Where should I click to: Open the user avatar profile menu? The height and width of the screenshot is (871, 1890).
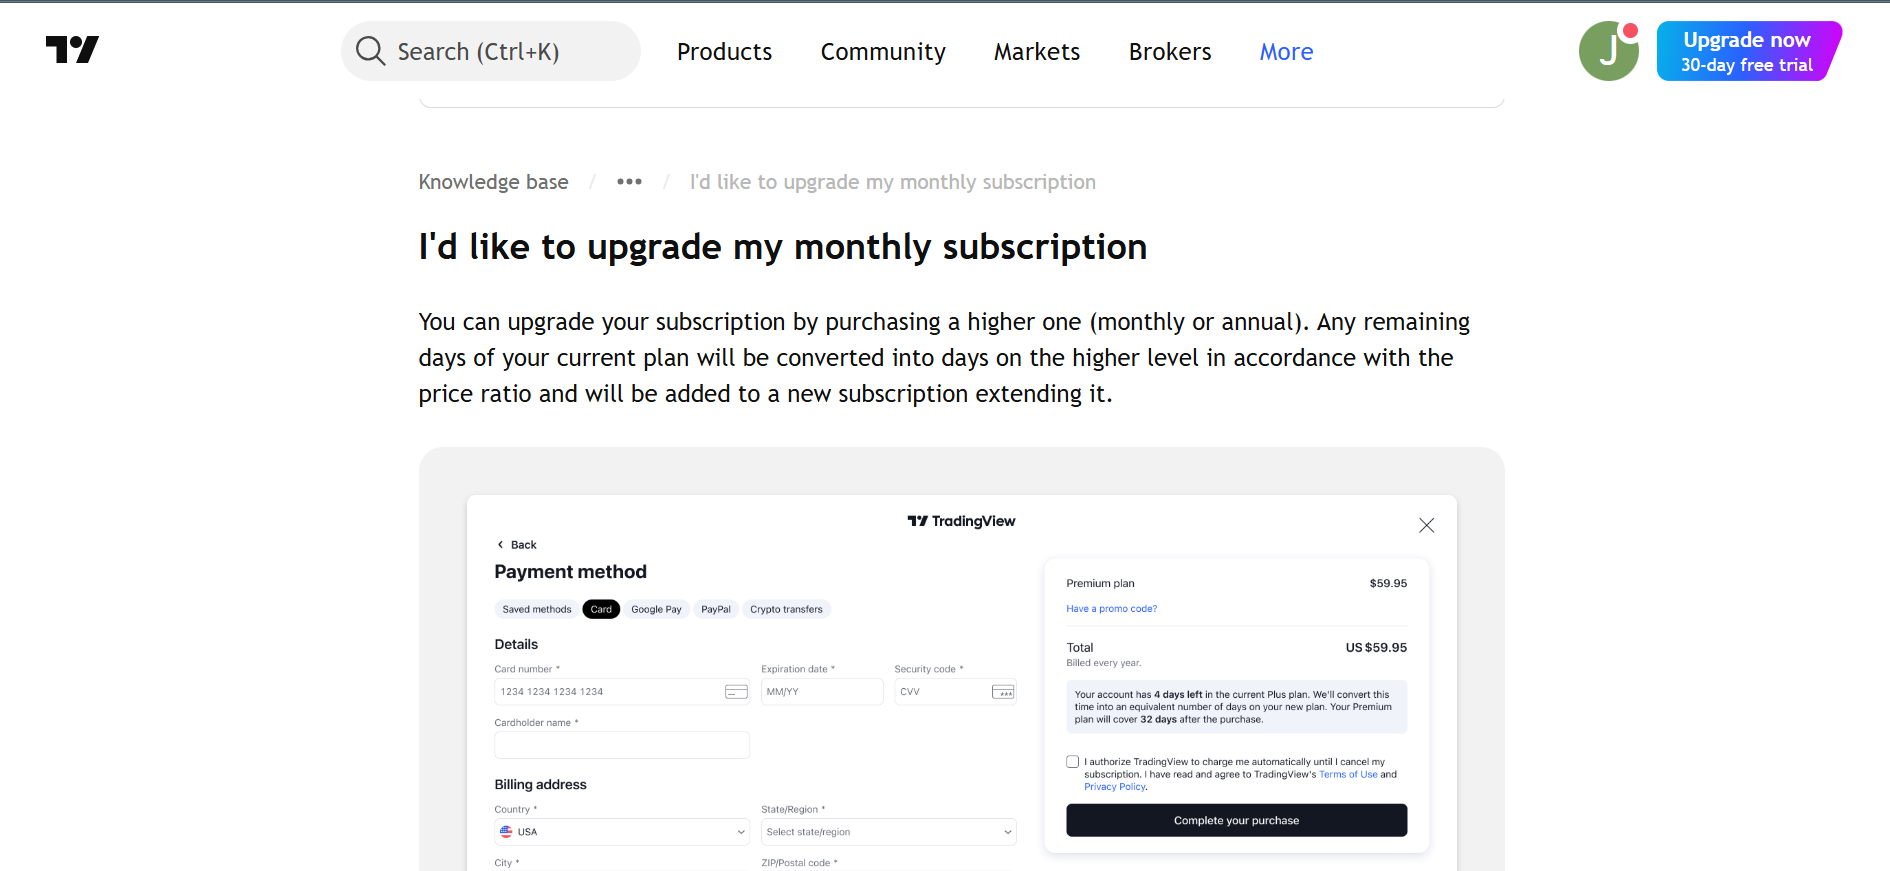point(1608,51)
